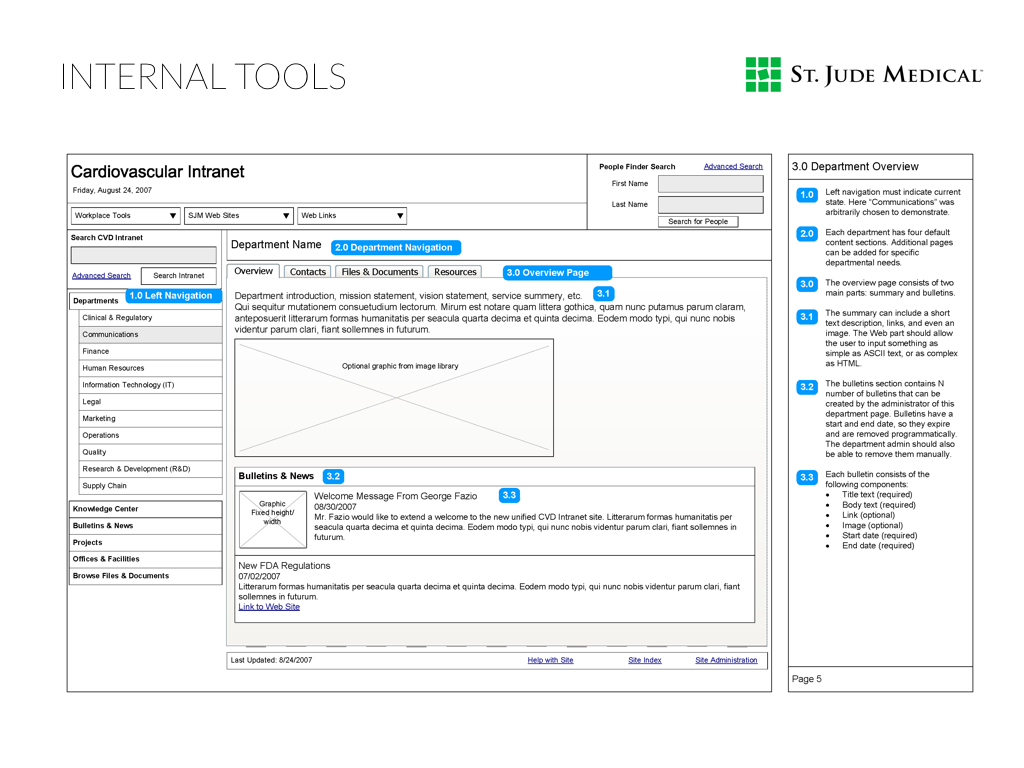
Task: Click the St. Jude Medical logo icon
Action: click(763, 75)
